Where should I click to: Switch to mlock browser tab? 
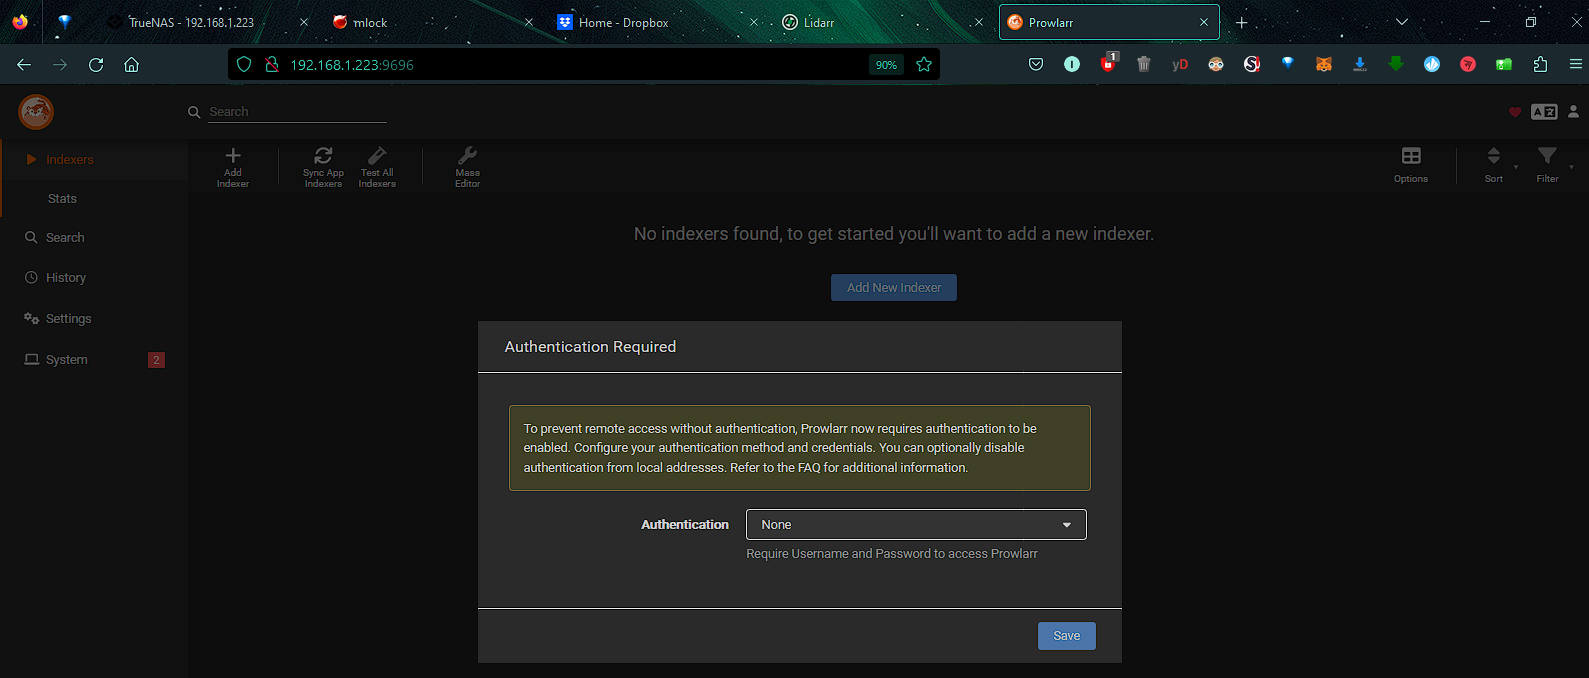(x=432, y=22)
